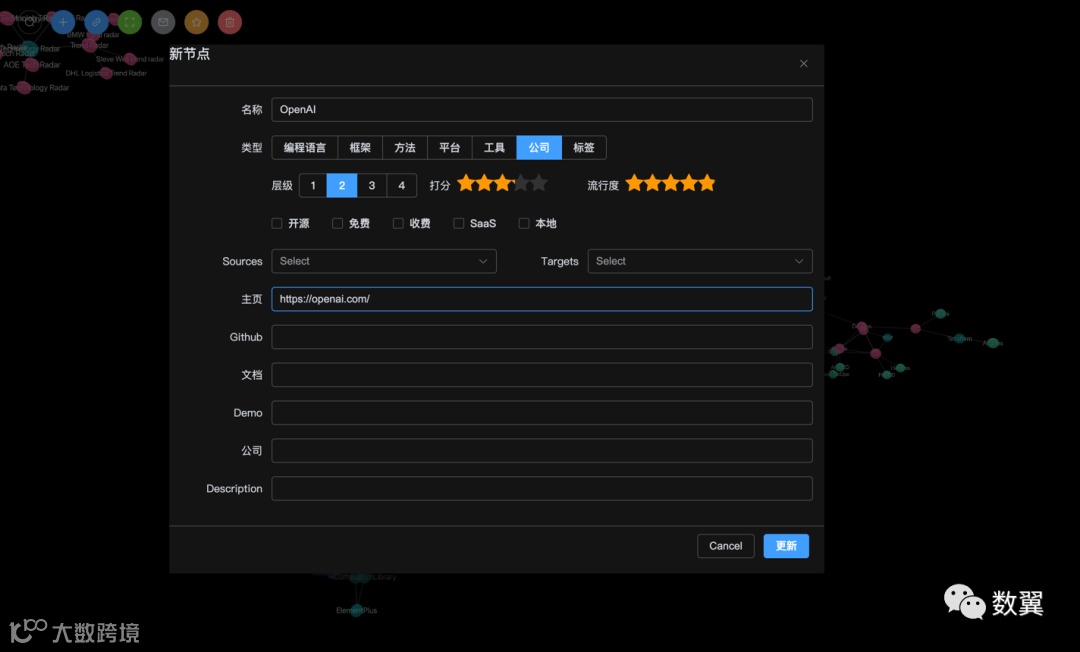
Task: Select the ElementPlus graph node
Action: (x=356, y=610)
